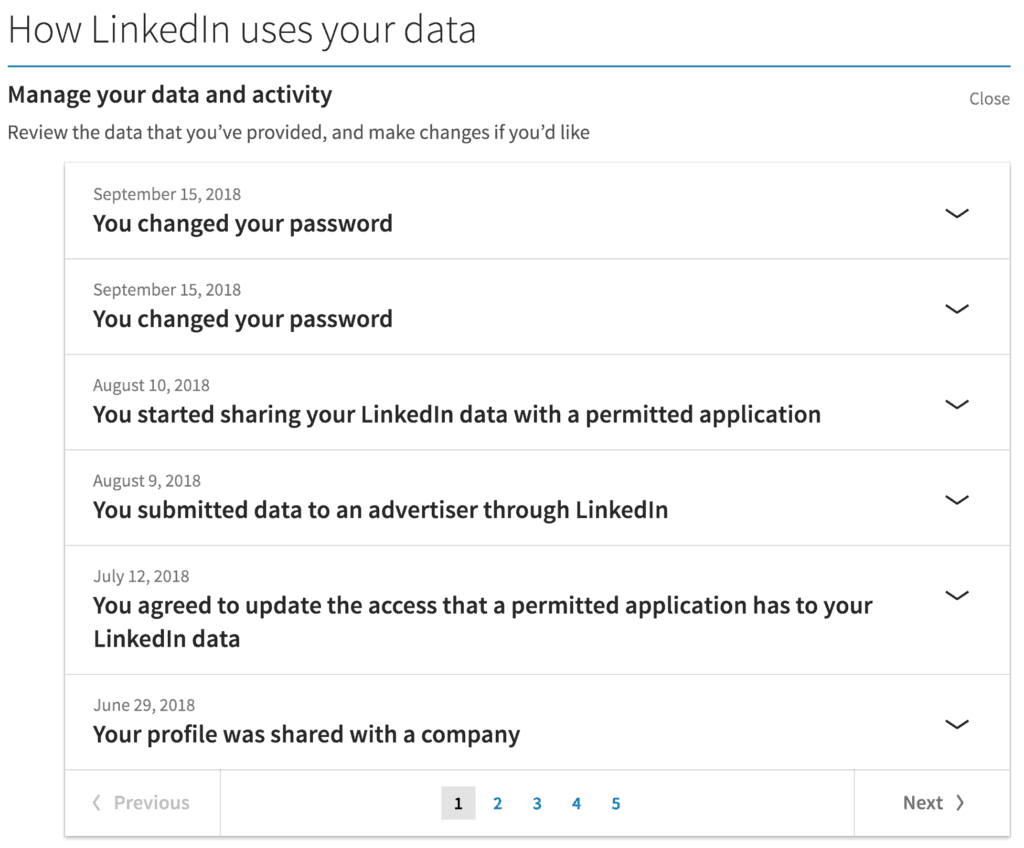Click the chevron icon on the July 12 access entry
Viewport: 1024px width, 848px height.
[x=957, y=595]
